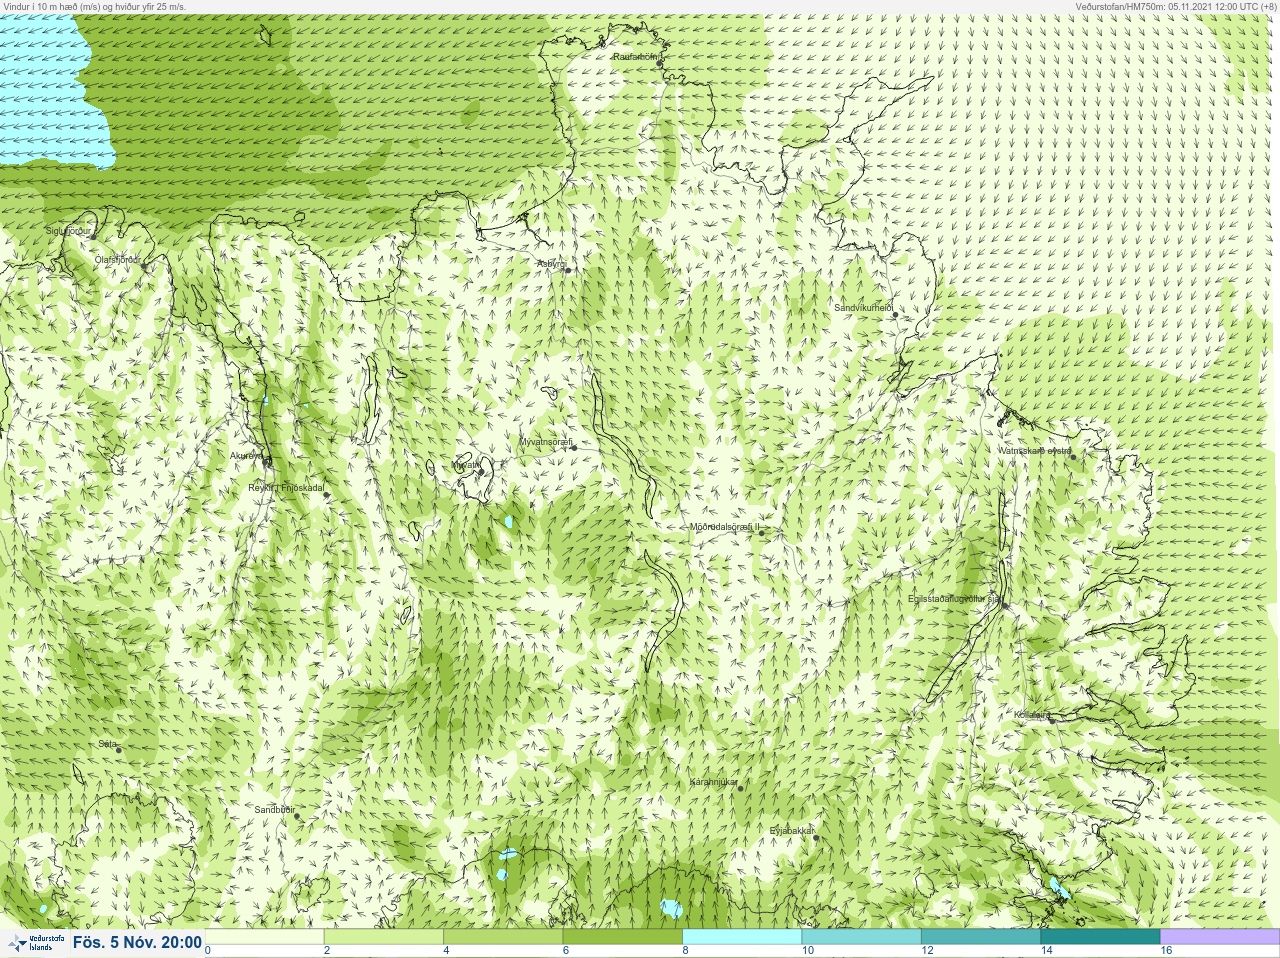The image size is (1280, 958).
Task: Select the 8–10 m/s light cyan swatch
Action: coord(741,937)
